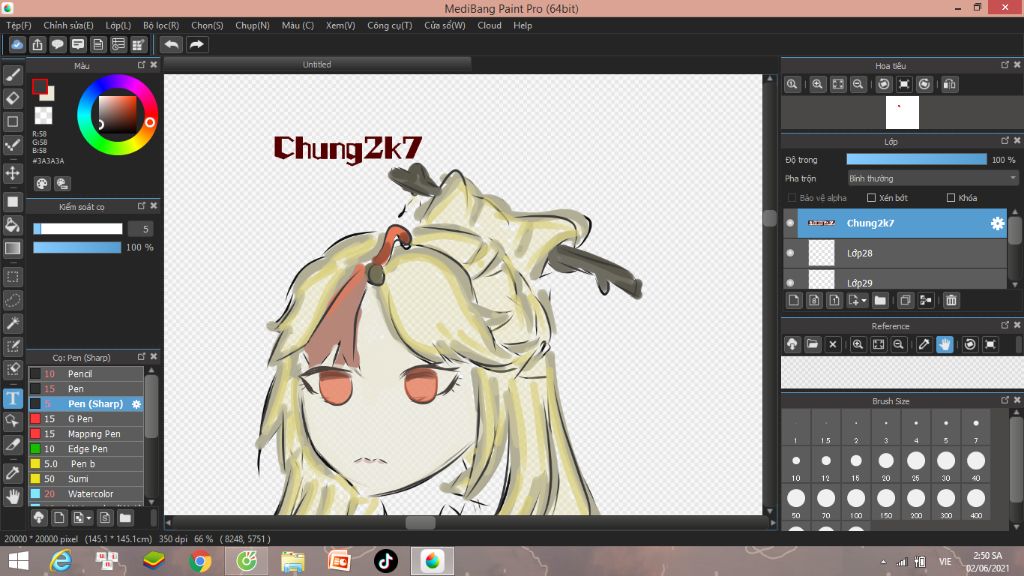
Task: Choose brush size 20 preset
Action: [886, 465]
